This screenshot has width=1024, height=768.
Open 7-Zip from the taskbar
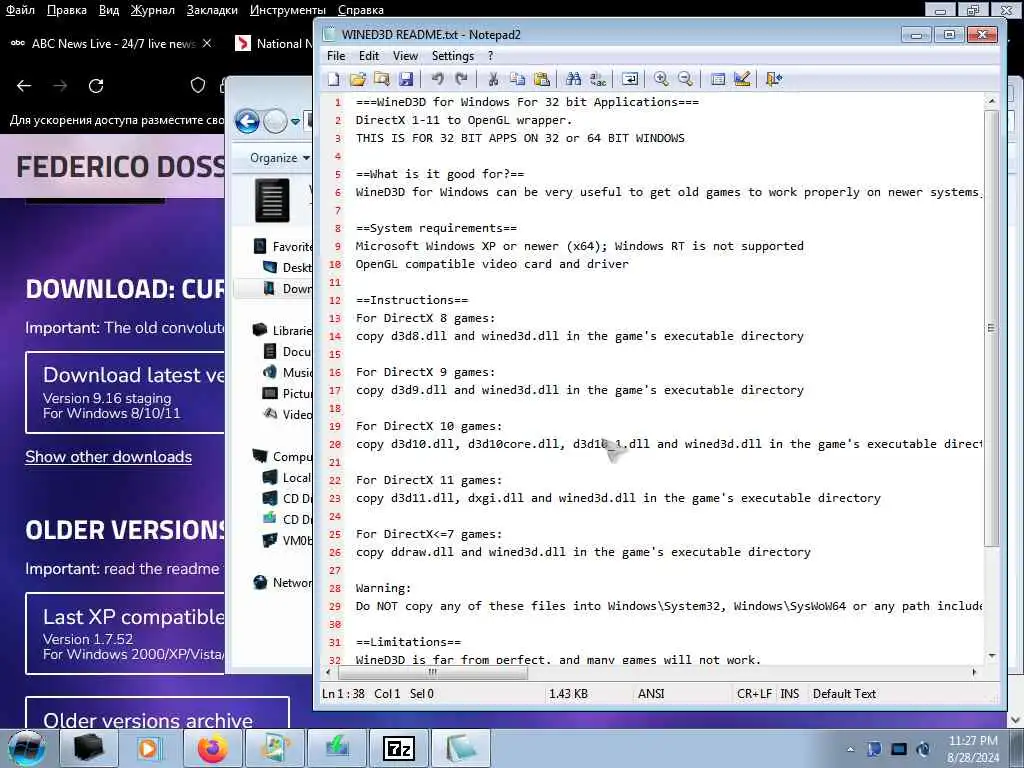[x=399, y=748]
